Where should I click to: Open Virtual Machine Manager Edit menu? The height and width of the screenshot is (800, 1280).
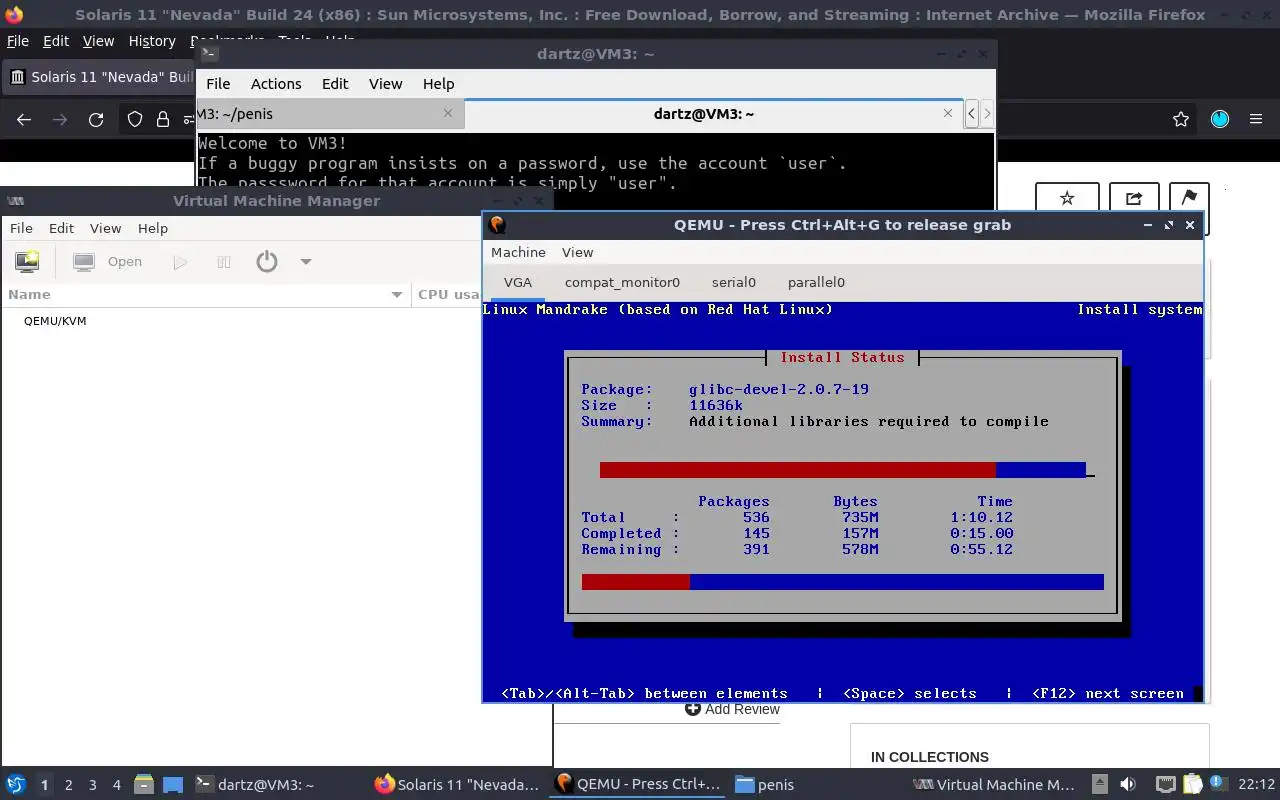tap(61, 228)
